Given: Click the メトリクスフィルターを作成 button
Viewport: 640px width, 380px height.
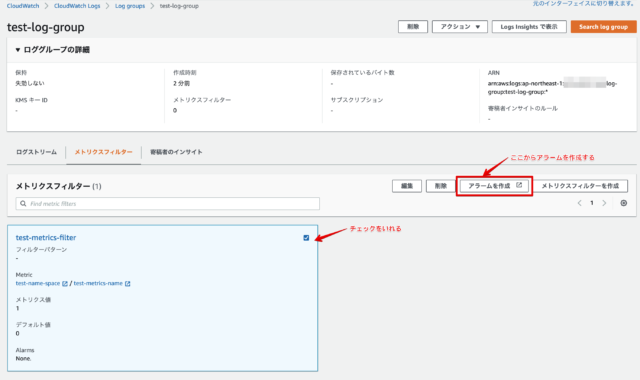Looking at the screenshot, I should (x=580, y=186).
